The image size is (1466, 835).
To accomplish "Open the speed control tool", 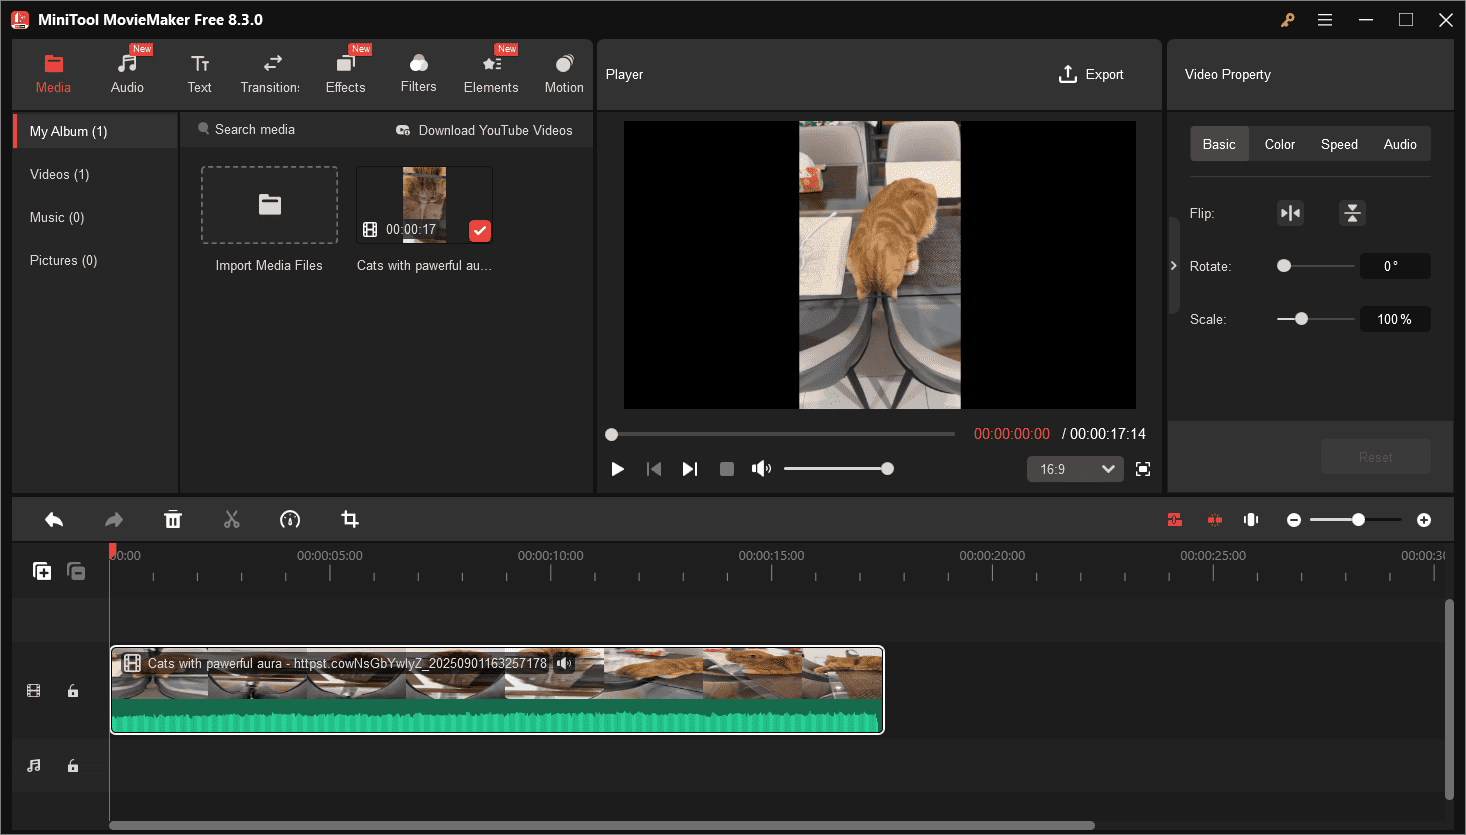I will coord(290,519).
